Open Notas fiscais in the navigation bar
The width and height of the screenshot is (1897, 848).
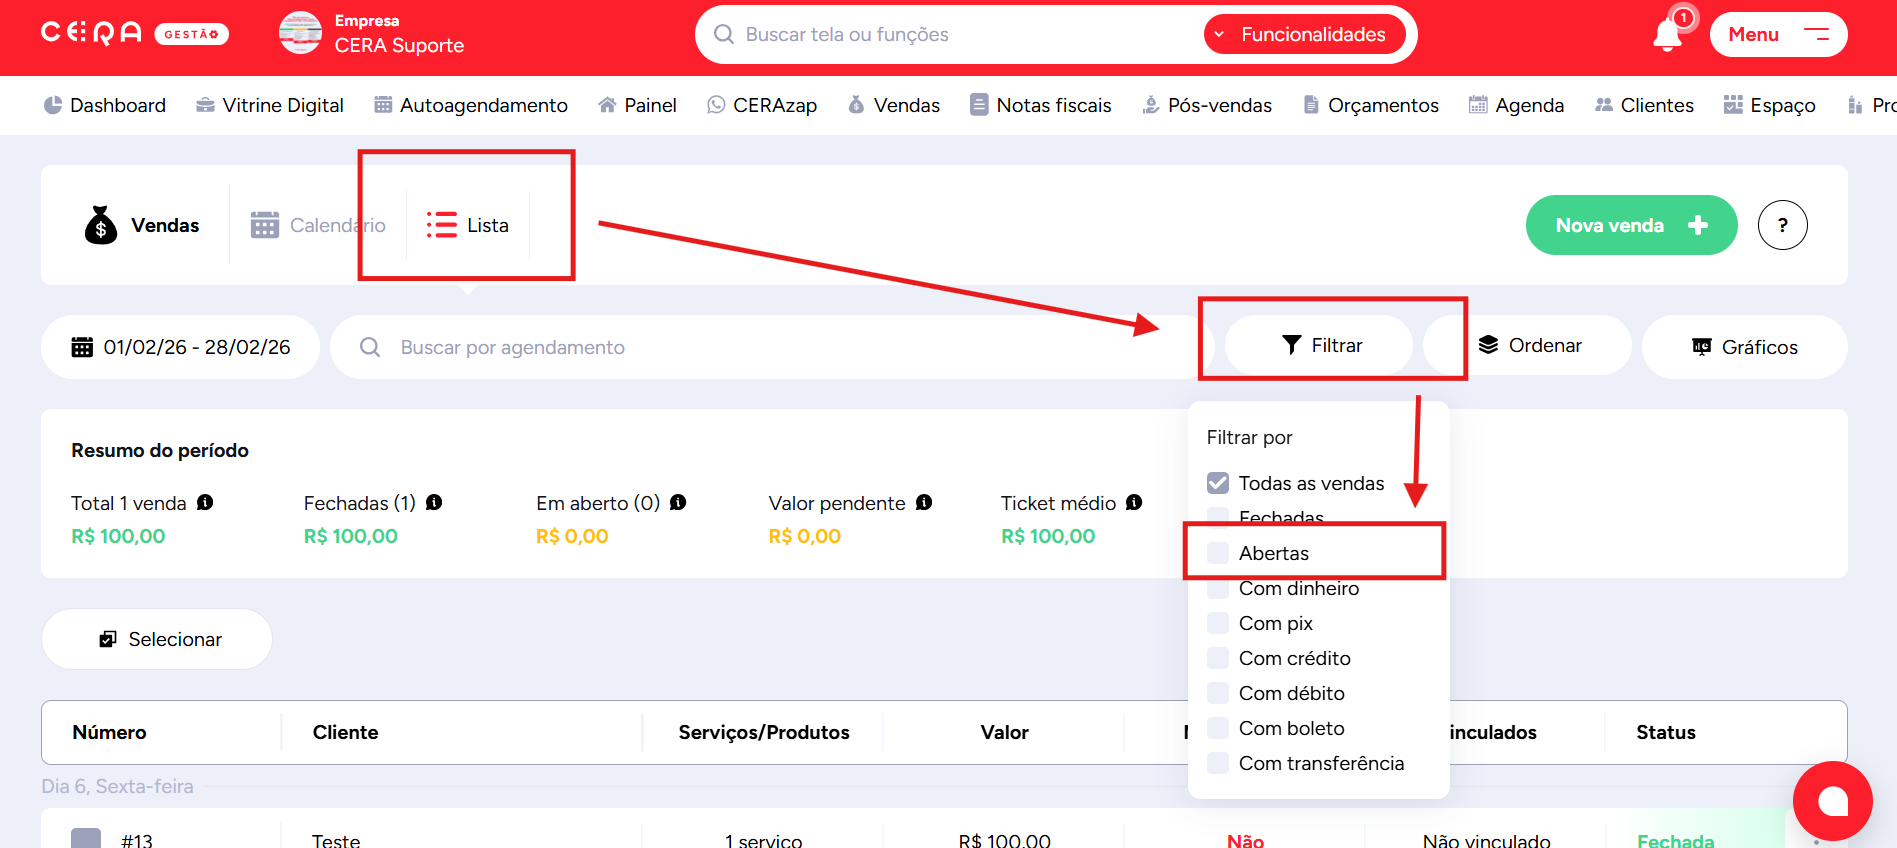pyautogui.click(x=1041, y=105)
